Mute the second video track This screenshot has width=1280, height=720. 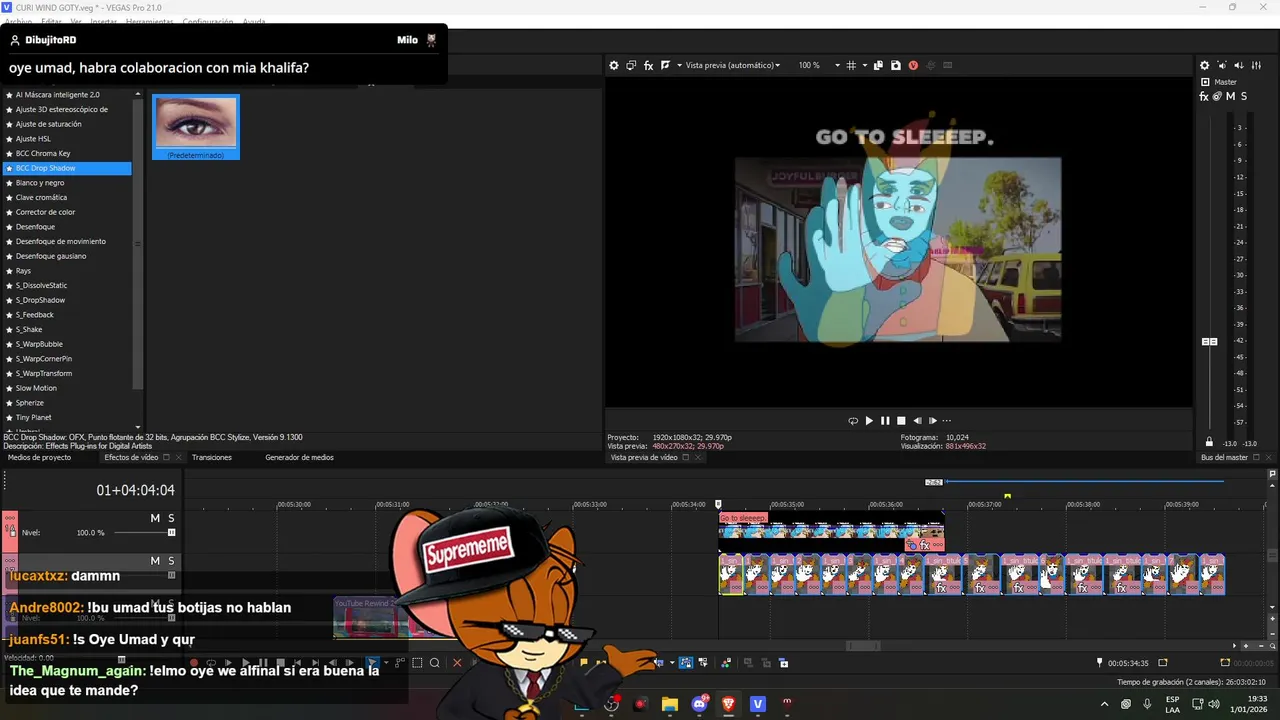155,561
